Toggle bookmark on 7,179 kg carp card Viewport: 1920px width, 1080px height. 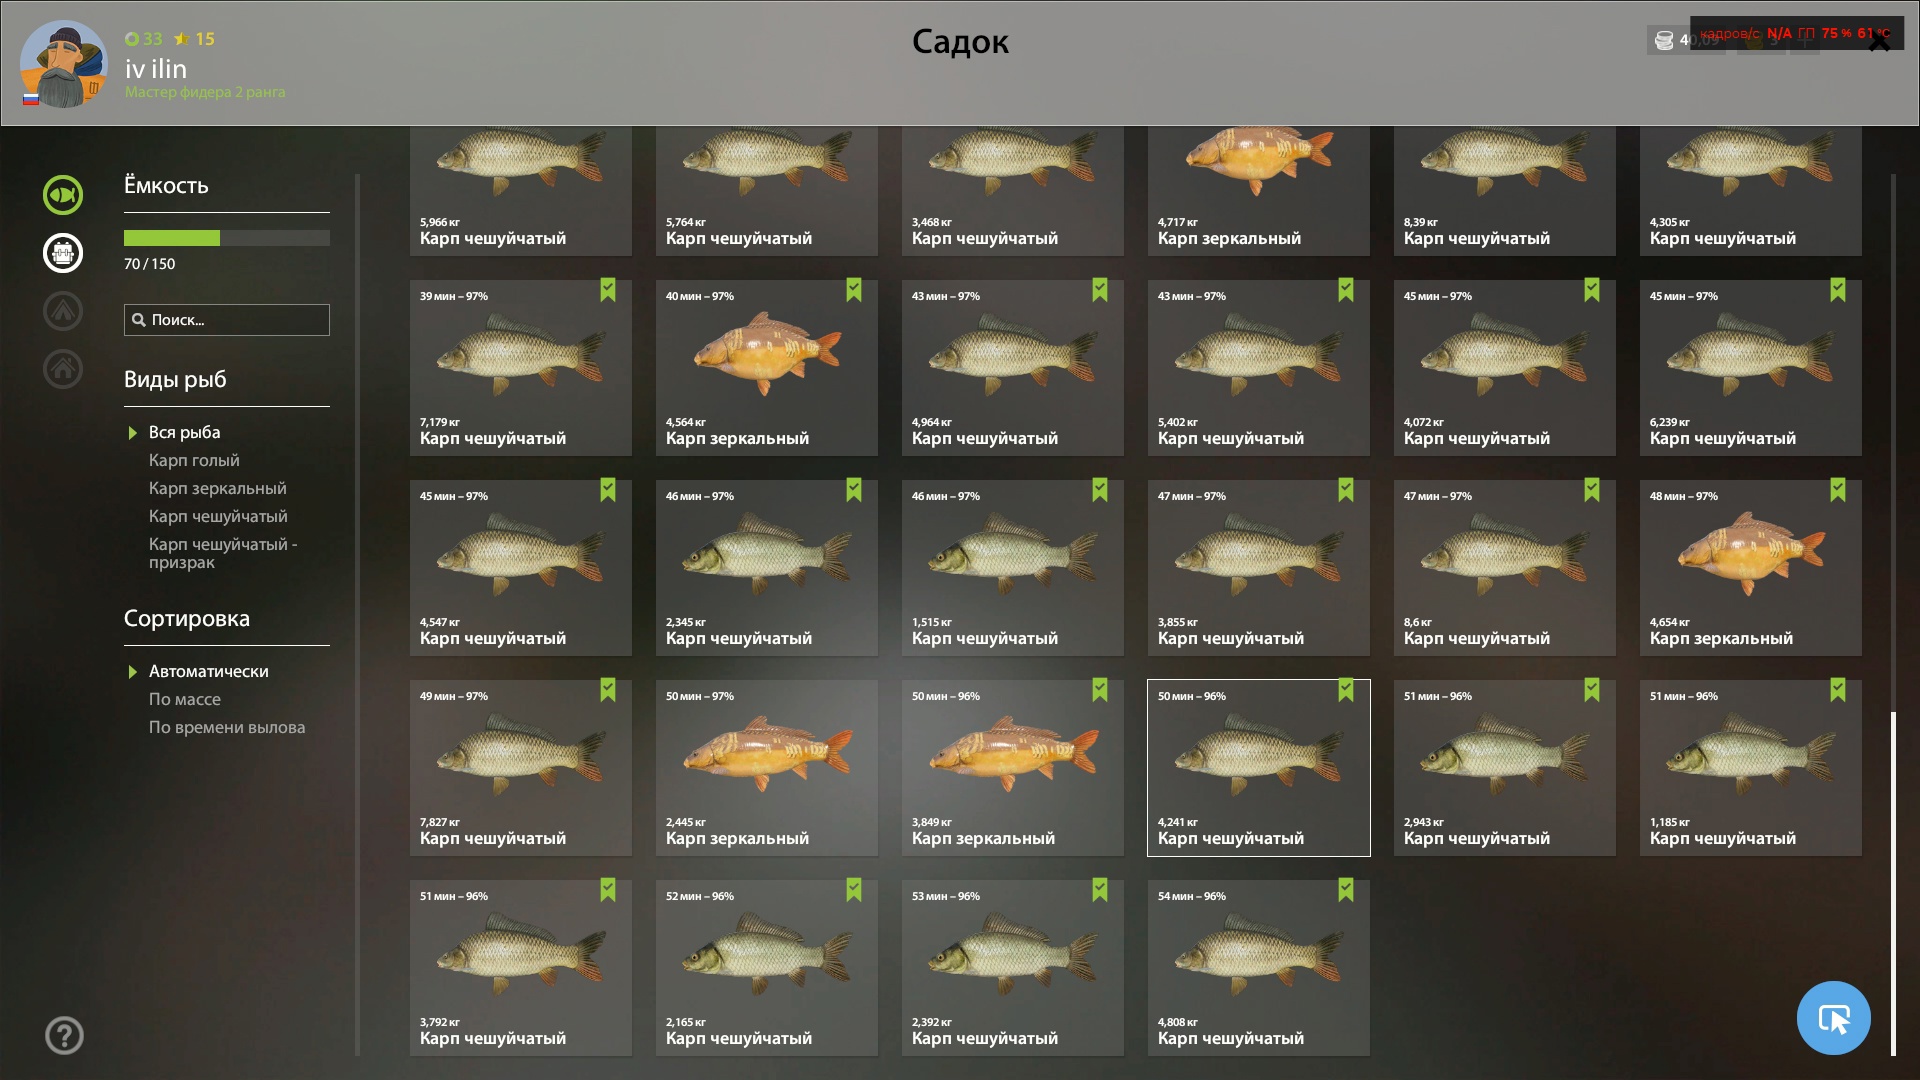click(608, 290)
